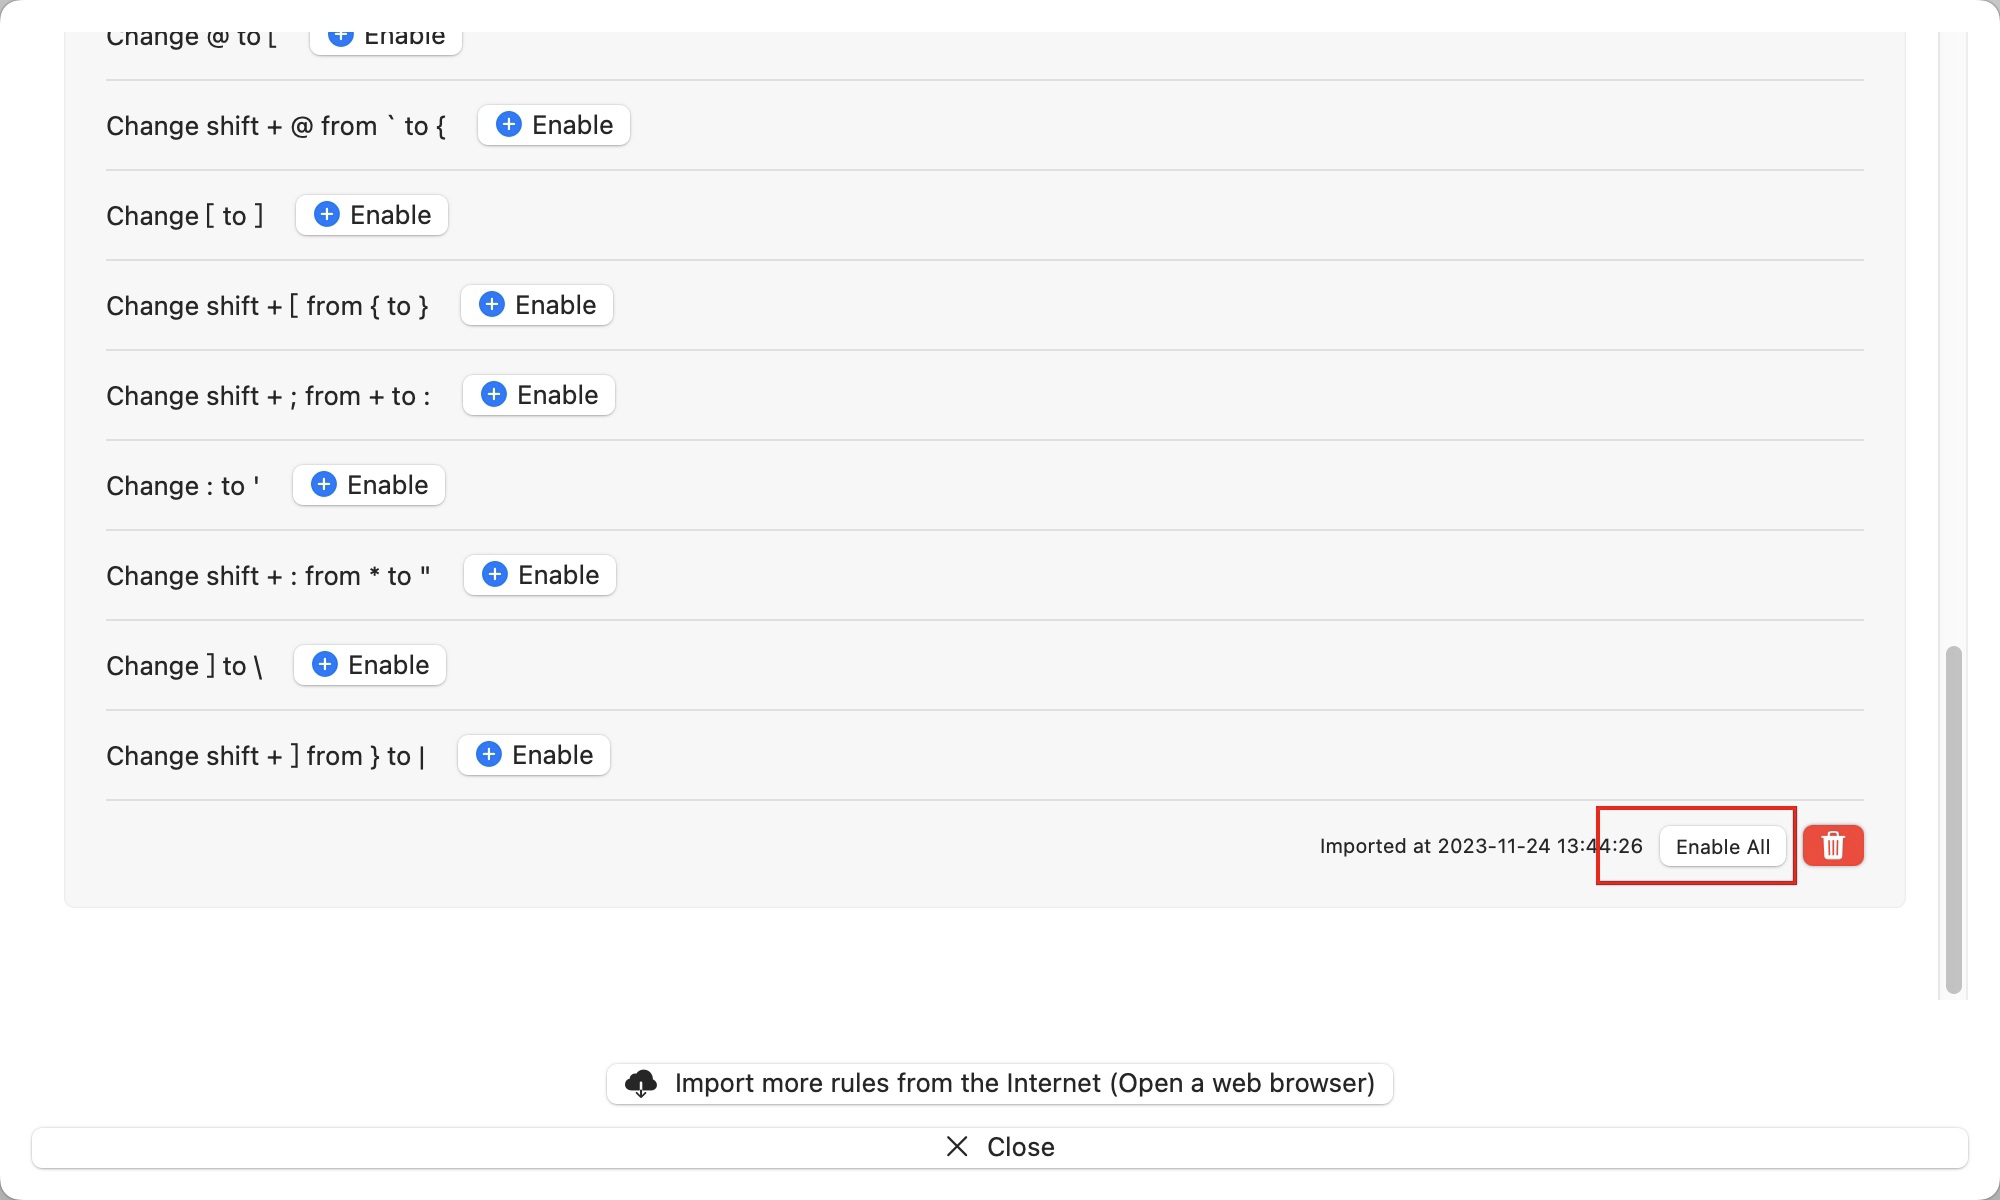This screenshot has height=1200, width=2000.
Task: Click the X icon beside Close
Action: pos(957,1146)
